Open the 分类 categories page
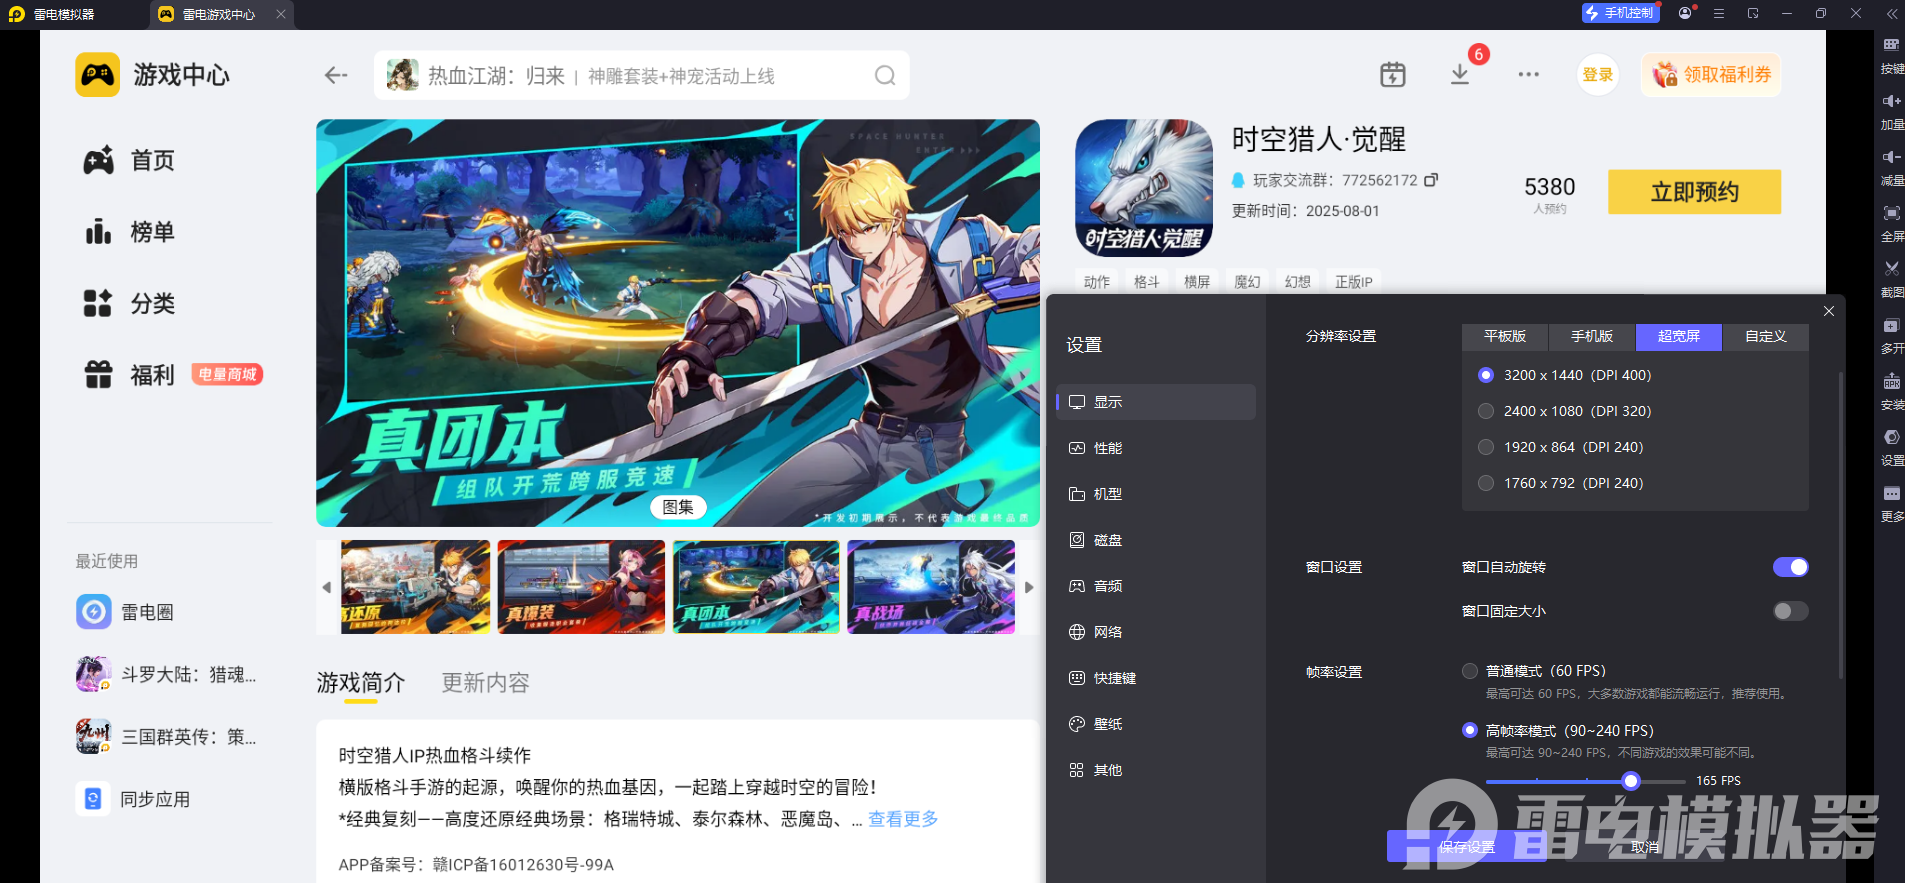This screenshot has height=883, width=1905. [129, 303]
